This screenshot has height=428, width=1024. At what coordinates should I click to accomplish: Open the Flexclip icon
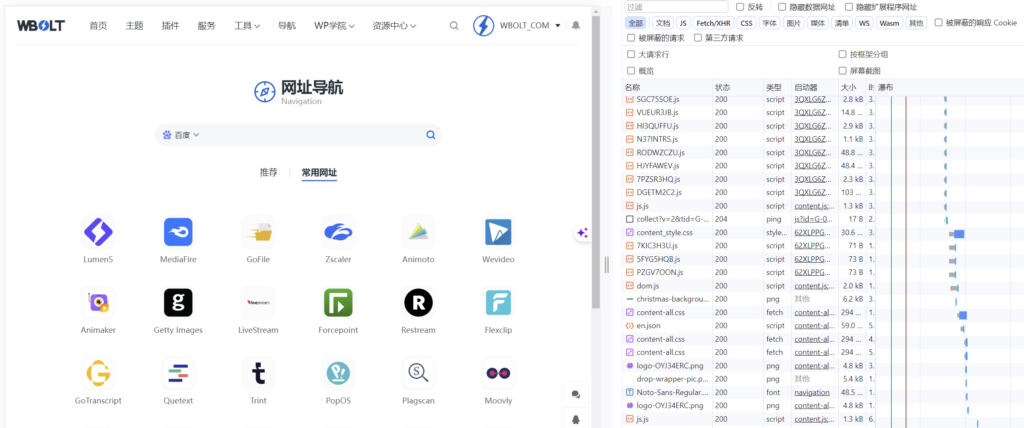click(498, 302)
